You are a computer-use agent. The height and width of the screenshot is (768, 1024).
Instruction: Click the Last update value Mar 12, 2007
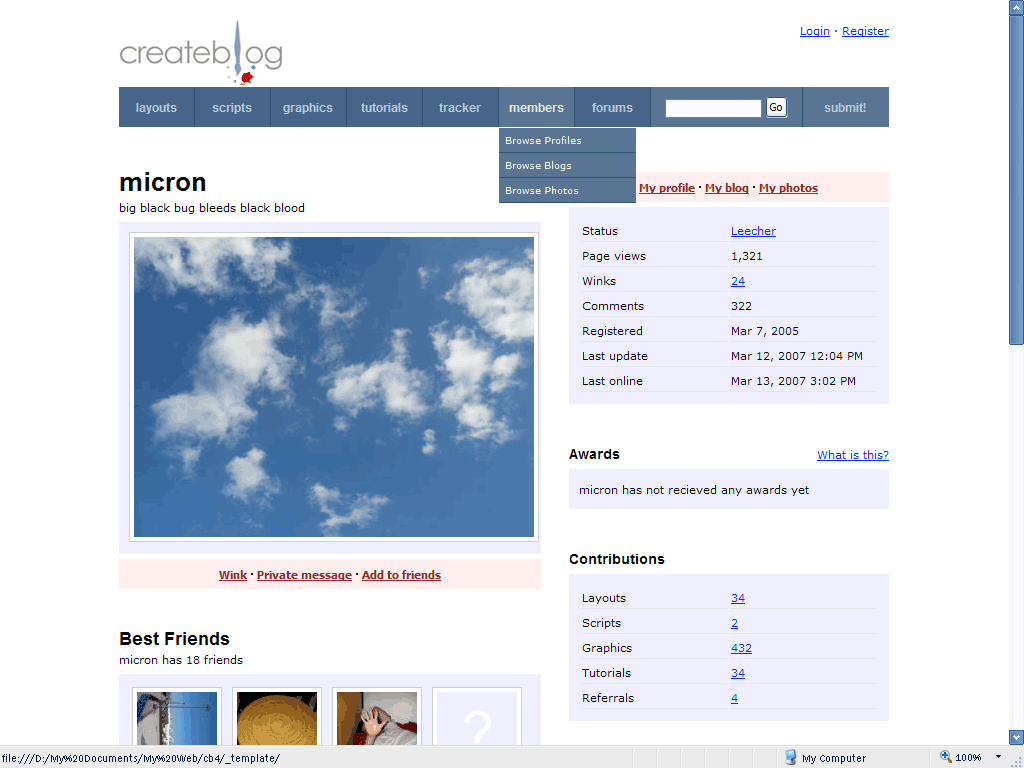pos(797,356)
